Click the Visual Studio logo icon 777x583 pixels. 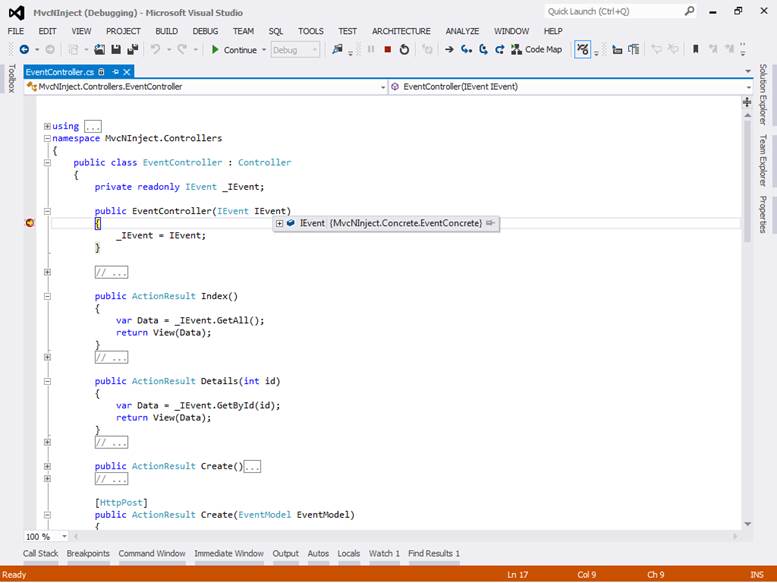(17, 12)
